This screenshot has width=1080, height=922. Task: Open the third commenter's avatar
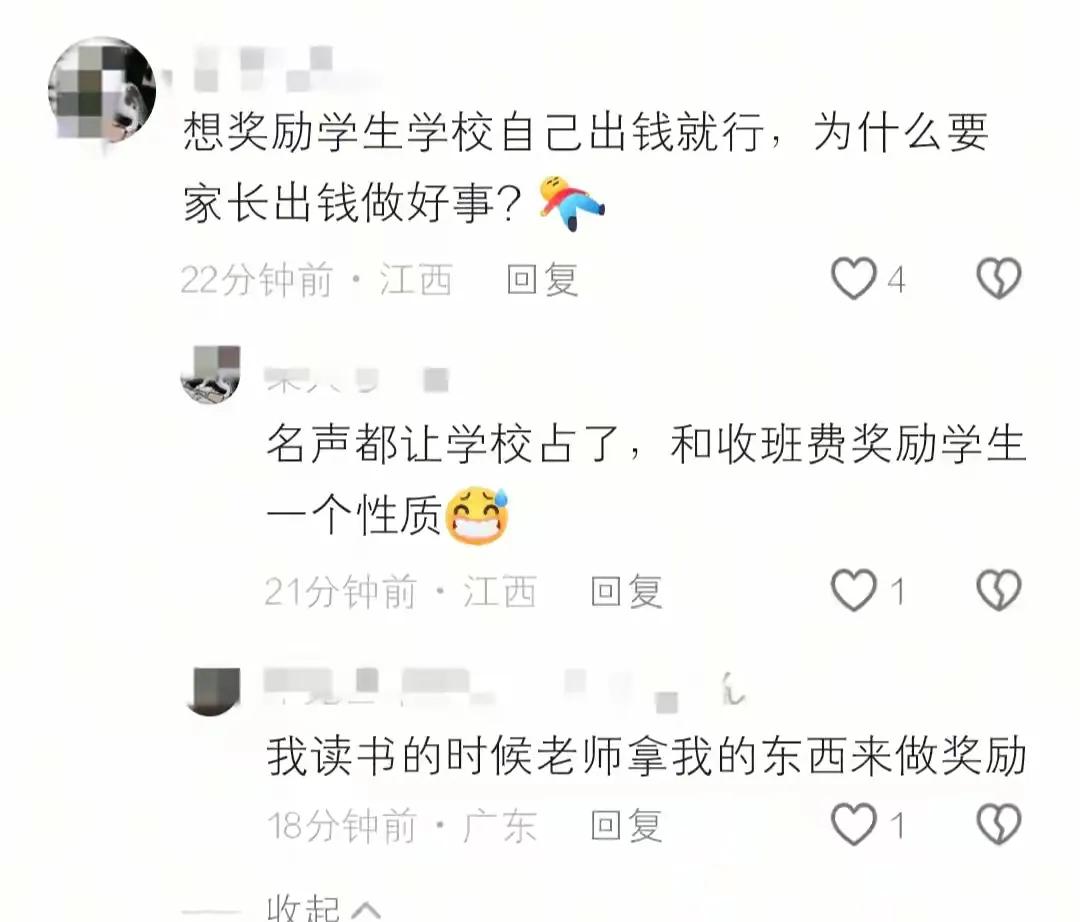(213, 691)
